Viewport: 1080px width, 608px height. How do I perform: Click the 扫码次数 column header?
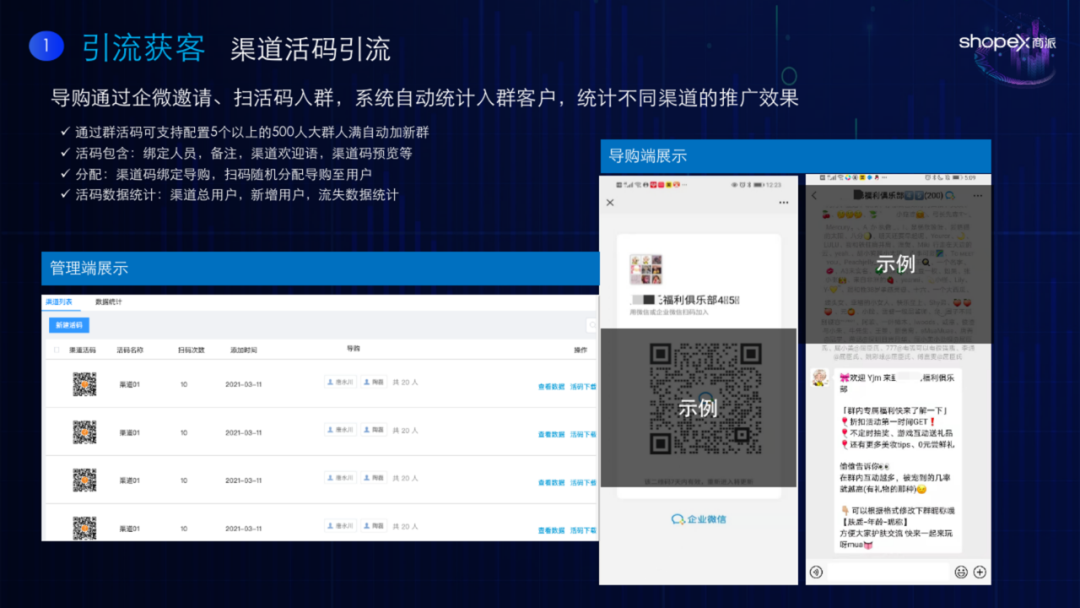(x=191, y=350)
